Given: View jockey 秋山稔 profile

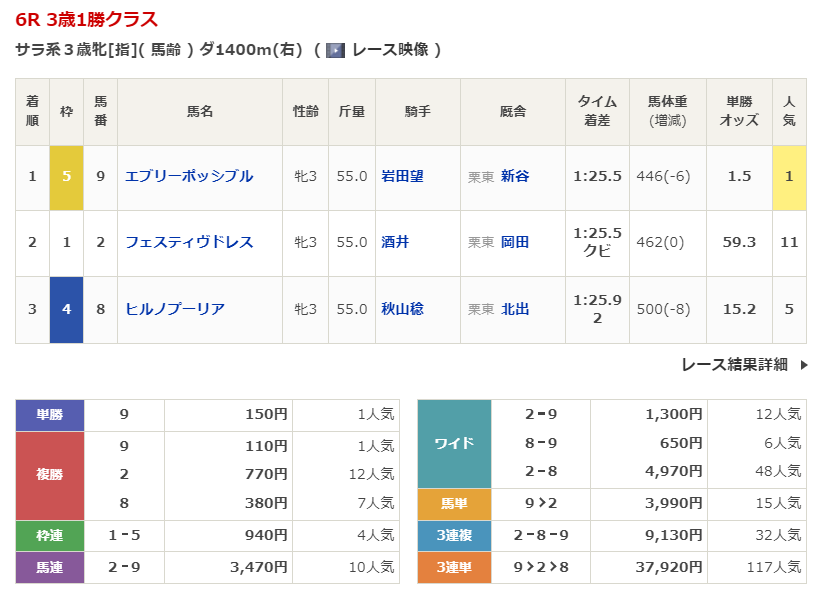Looking at the screenshot, I should click(x=402, y=309).
